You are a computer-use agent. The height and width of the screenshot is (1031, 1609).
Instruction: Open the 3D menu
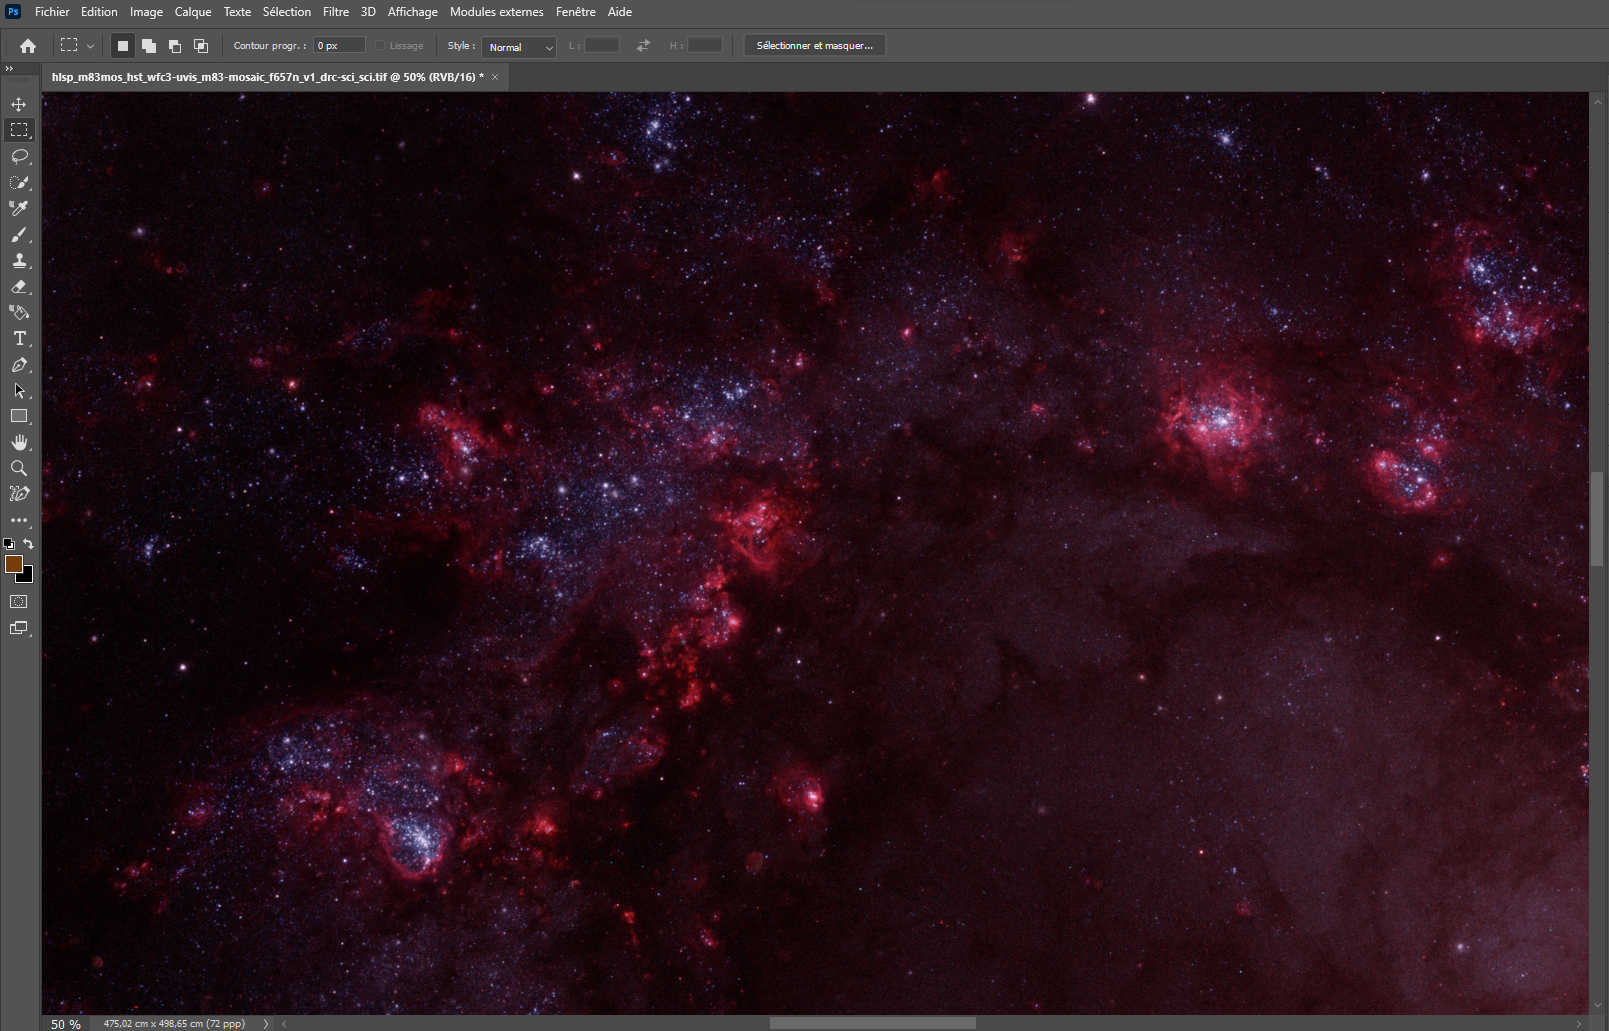click(368, 12)
